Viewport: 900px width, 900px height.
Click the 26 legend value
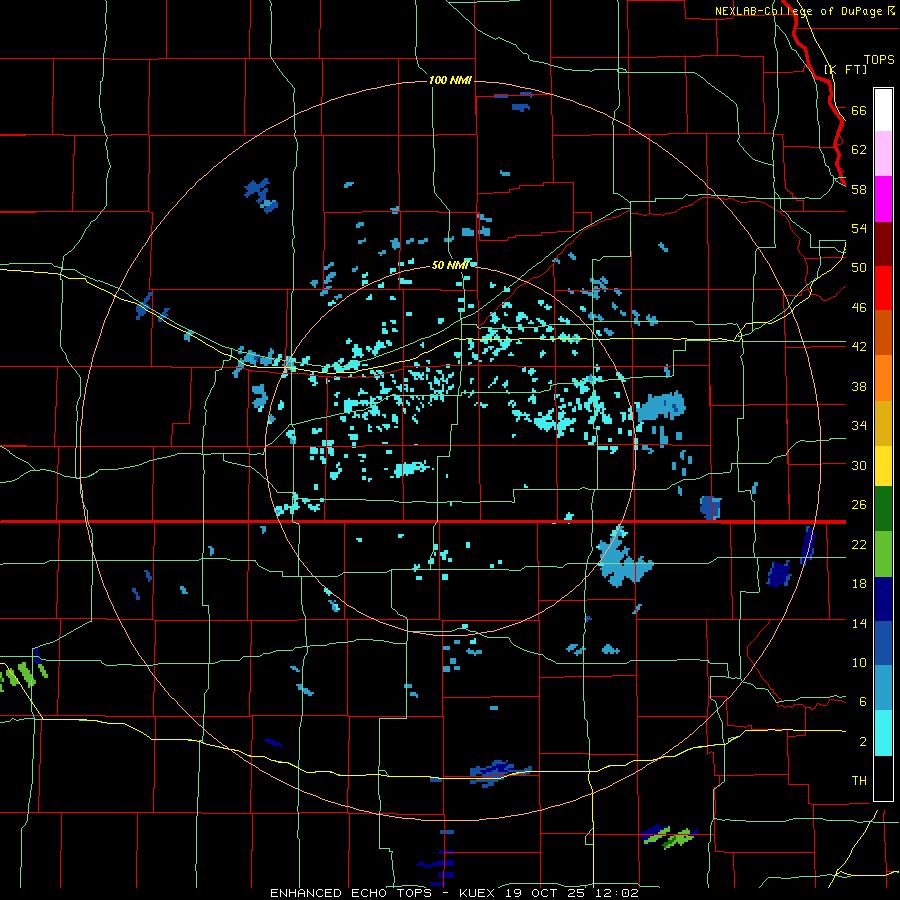click(859, 505)
